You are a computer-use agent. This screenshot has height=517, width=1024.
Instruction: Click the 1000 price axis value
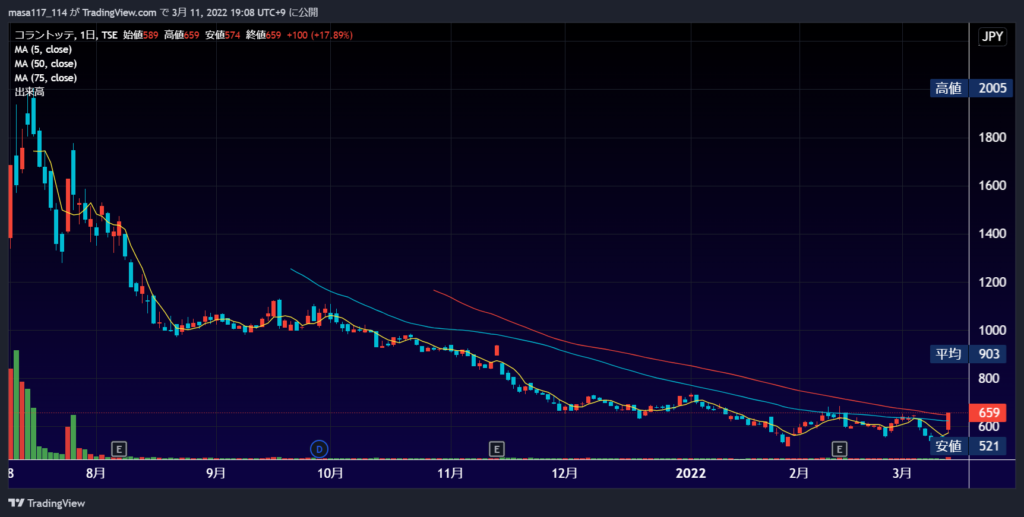(992, 330)
